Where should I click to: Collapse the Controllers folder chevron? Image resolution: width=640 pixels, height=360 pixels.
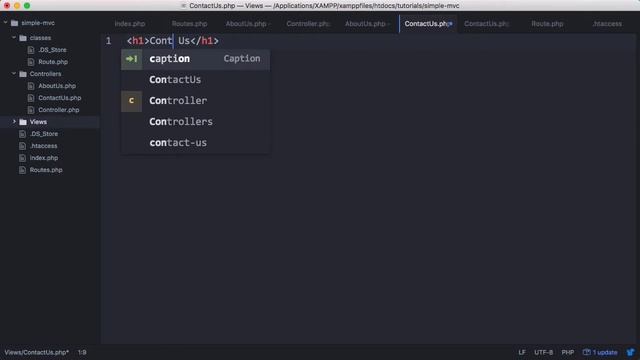(14, 73)
